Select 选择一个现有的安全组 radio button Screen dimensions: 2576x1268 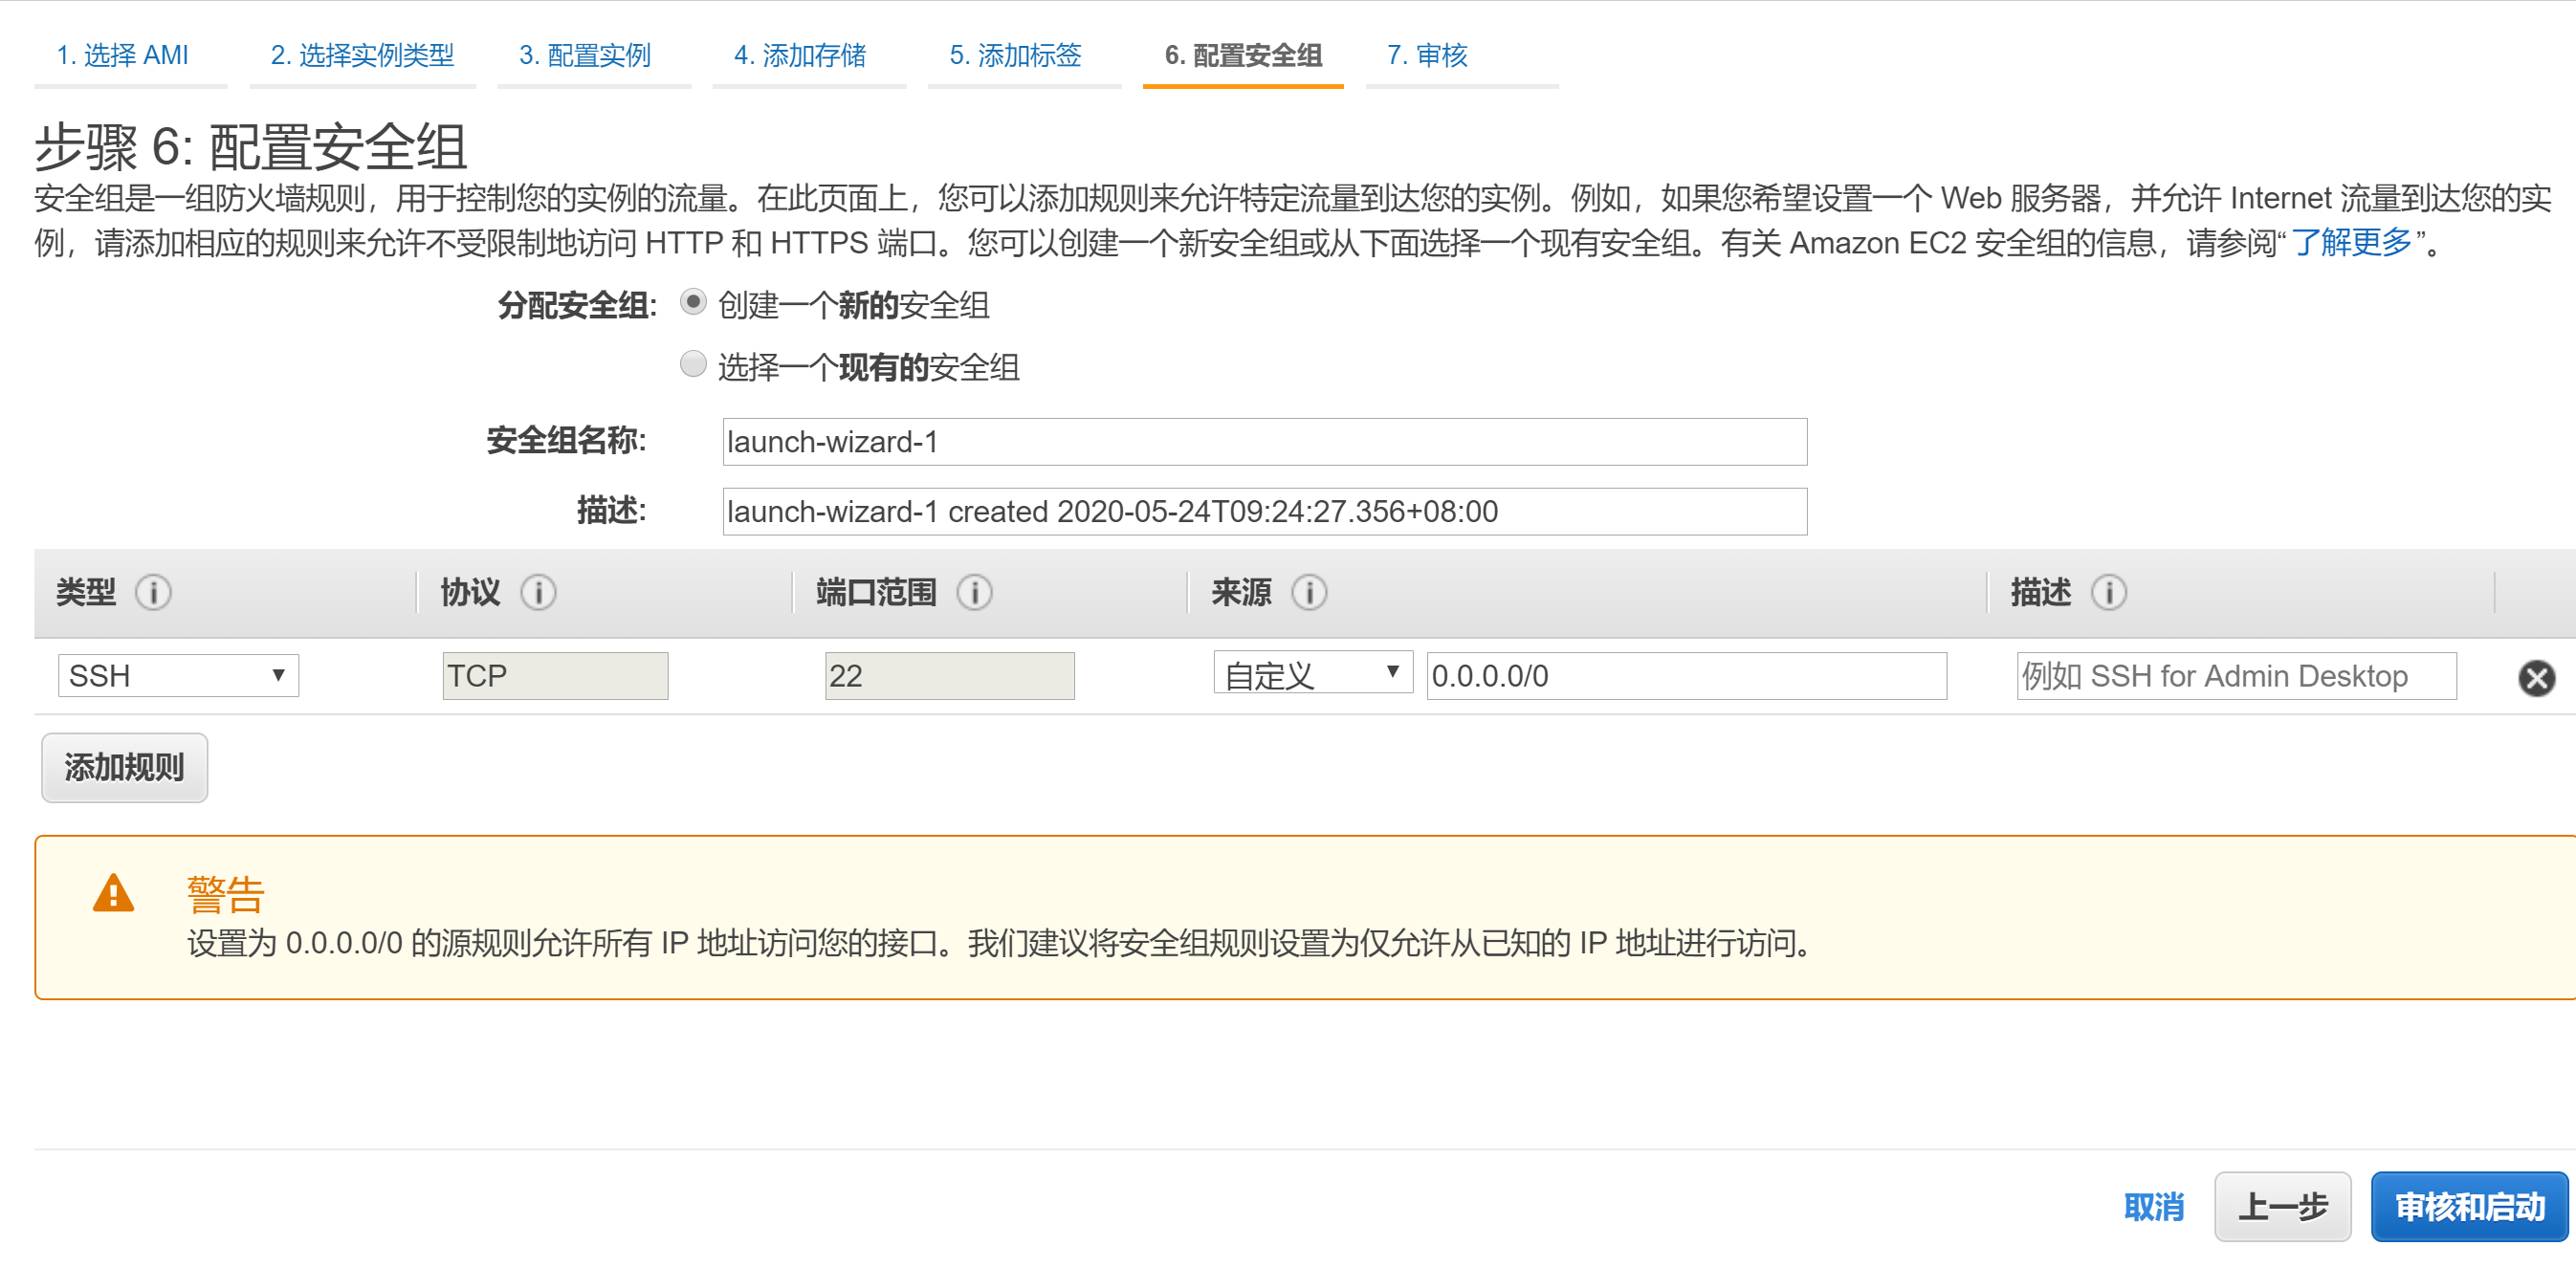click(693, 364)
